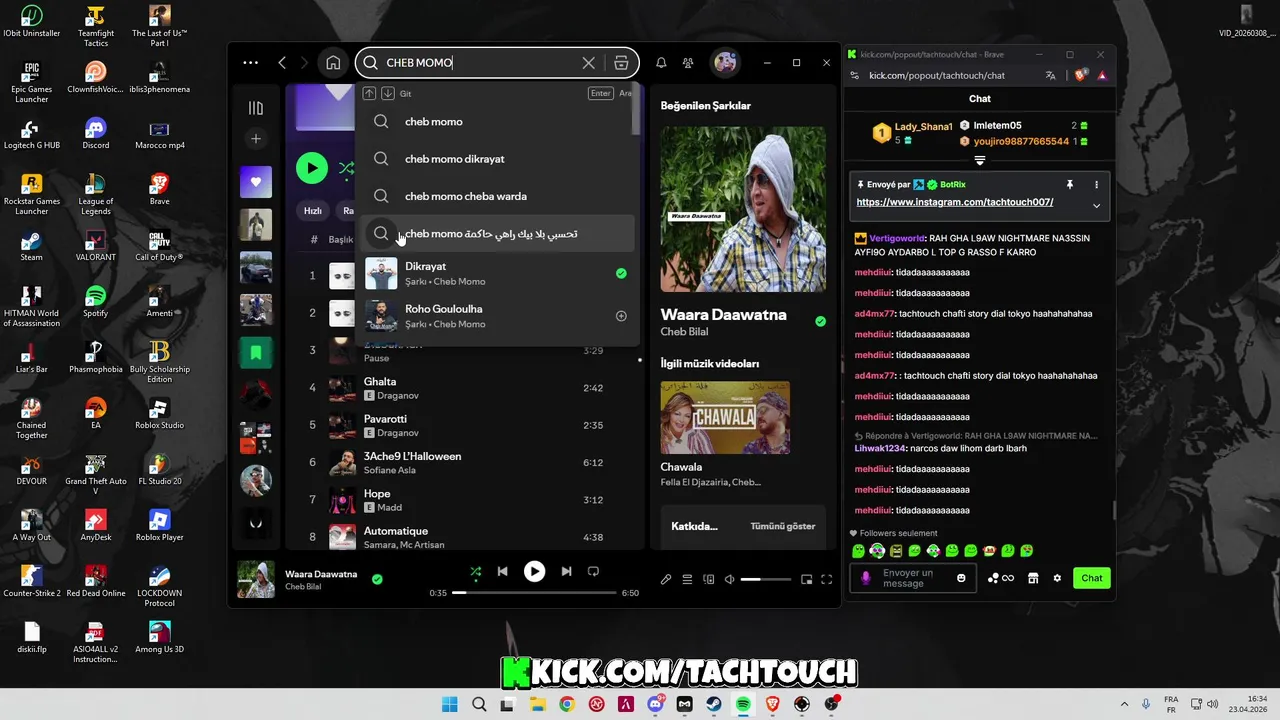The image size is (1280, 720).
Task: Select suggestion 'cheb momo cheba warda'
Action: 497,196
